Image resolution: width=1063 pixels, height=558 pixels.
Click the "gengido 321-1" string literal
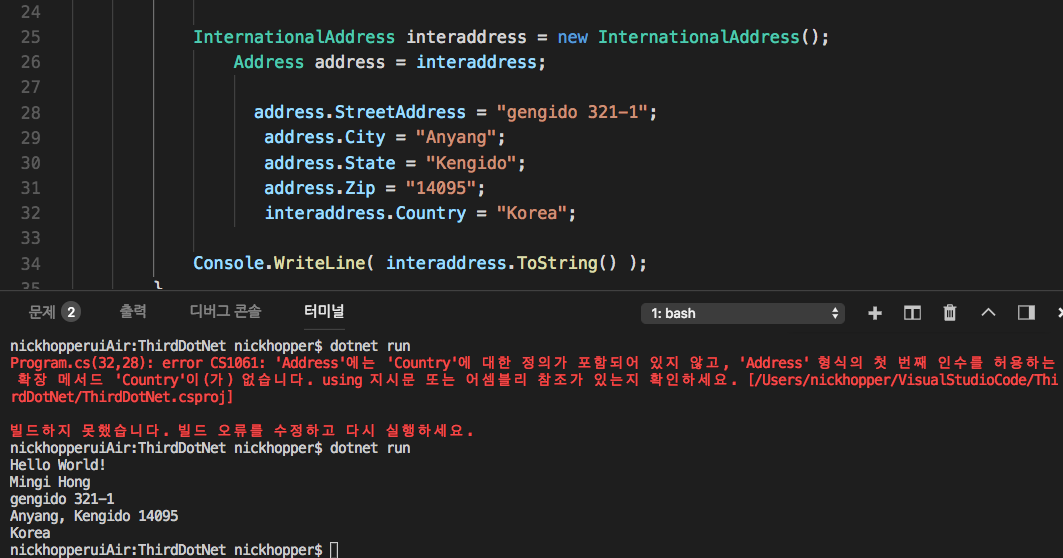tap(572, 113)
